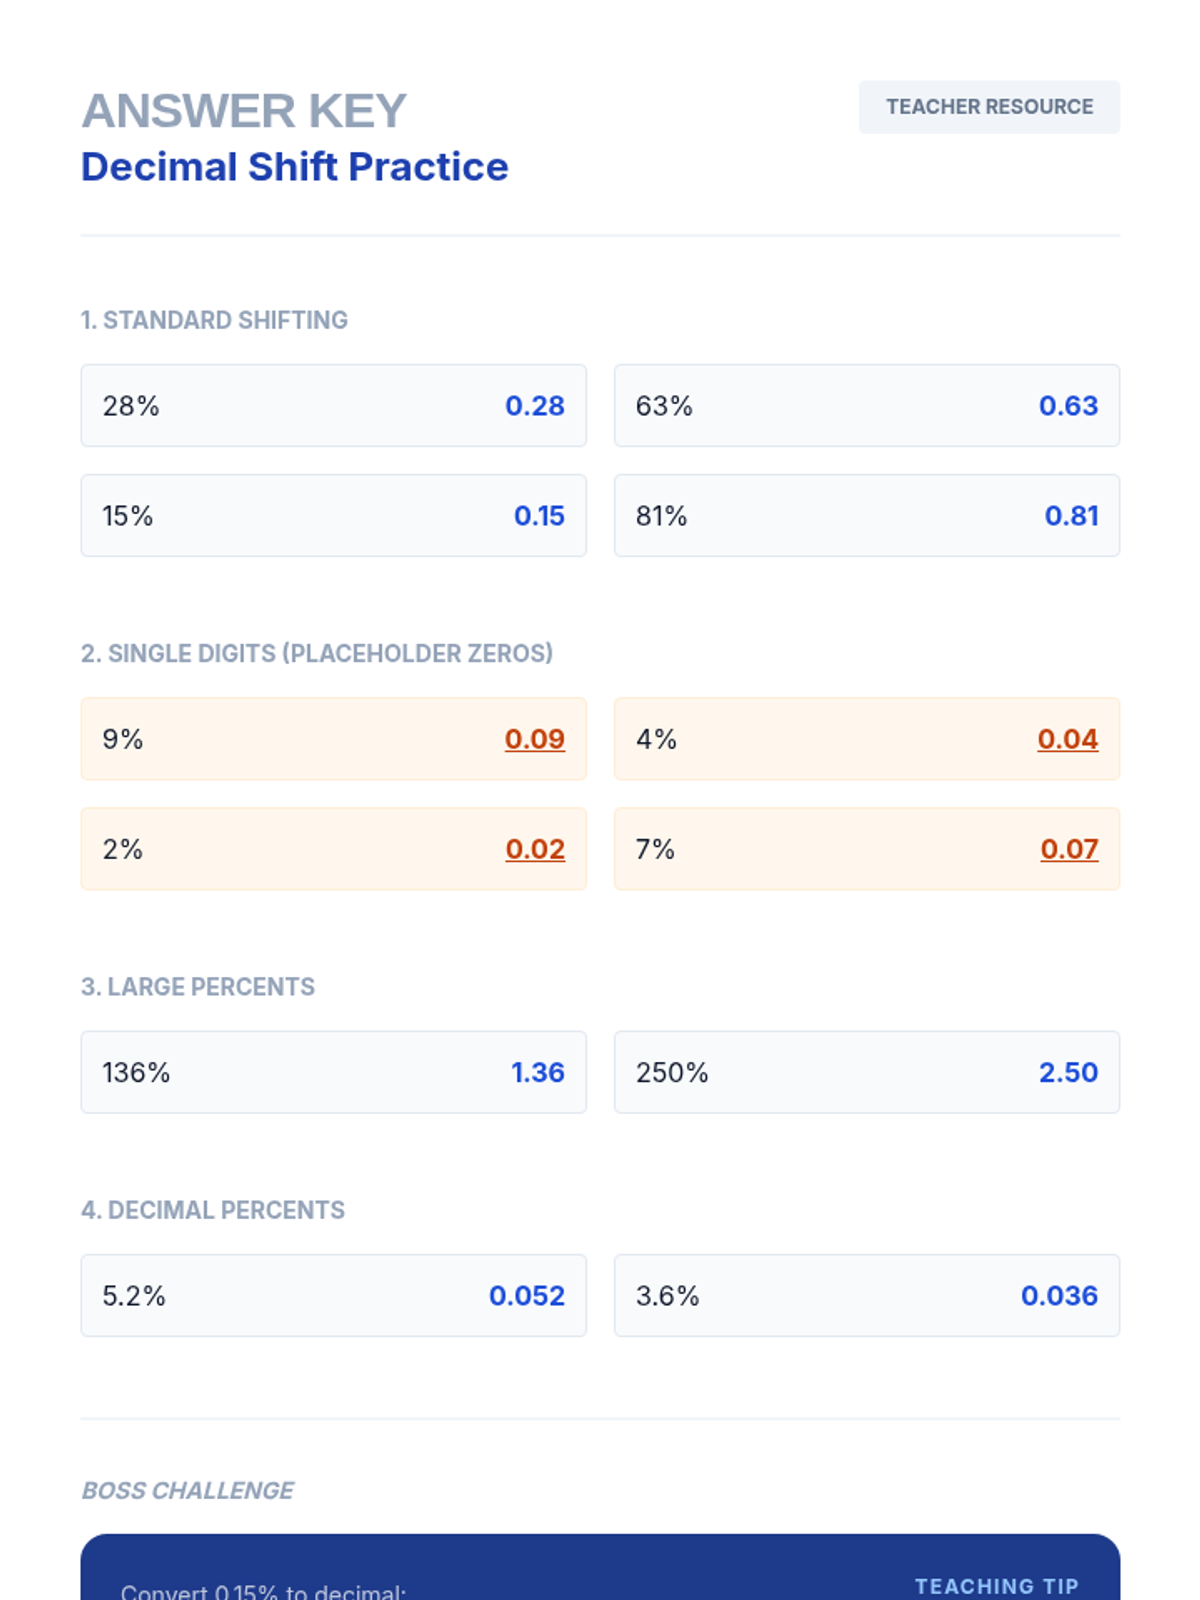Click the Single Digits section header
Image resolution: width=1200 pixels, height=1600 pixels.
click(x=316, y=653)
